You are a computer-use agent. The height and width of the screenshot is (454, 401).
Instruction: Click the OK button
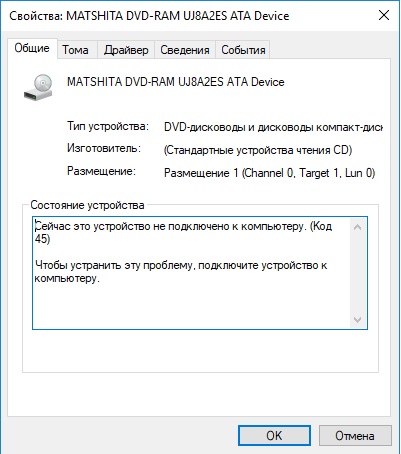[x=274, y=435]
